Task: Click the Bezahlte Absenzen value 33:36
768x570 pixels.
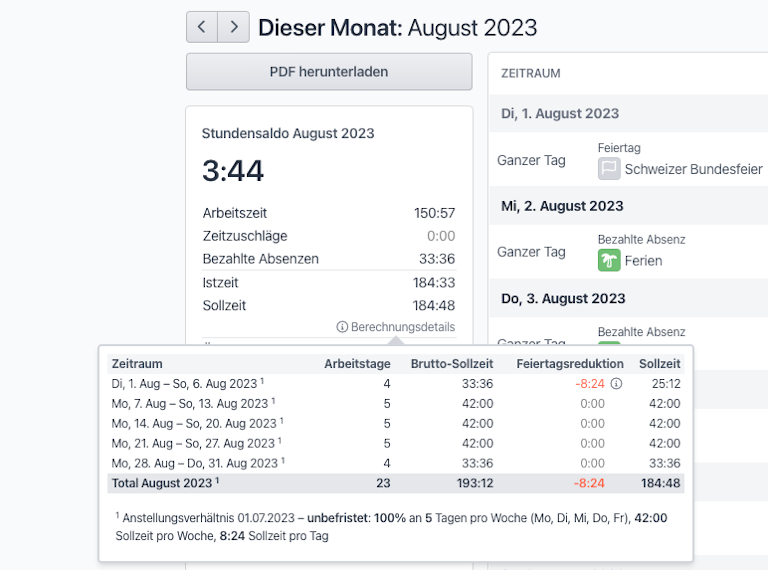Action: point(437,259)
